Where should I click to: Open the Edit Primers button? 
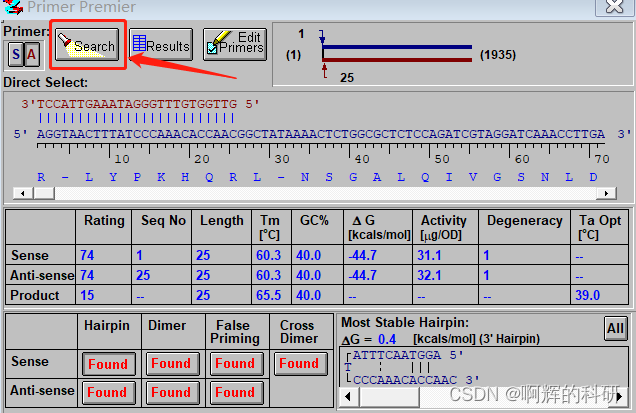(235, 45)
